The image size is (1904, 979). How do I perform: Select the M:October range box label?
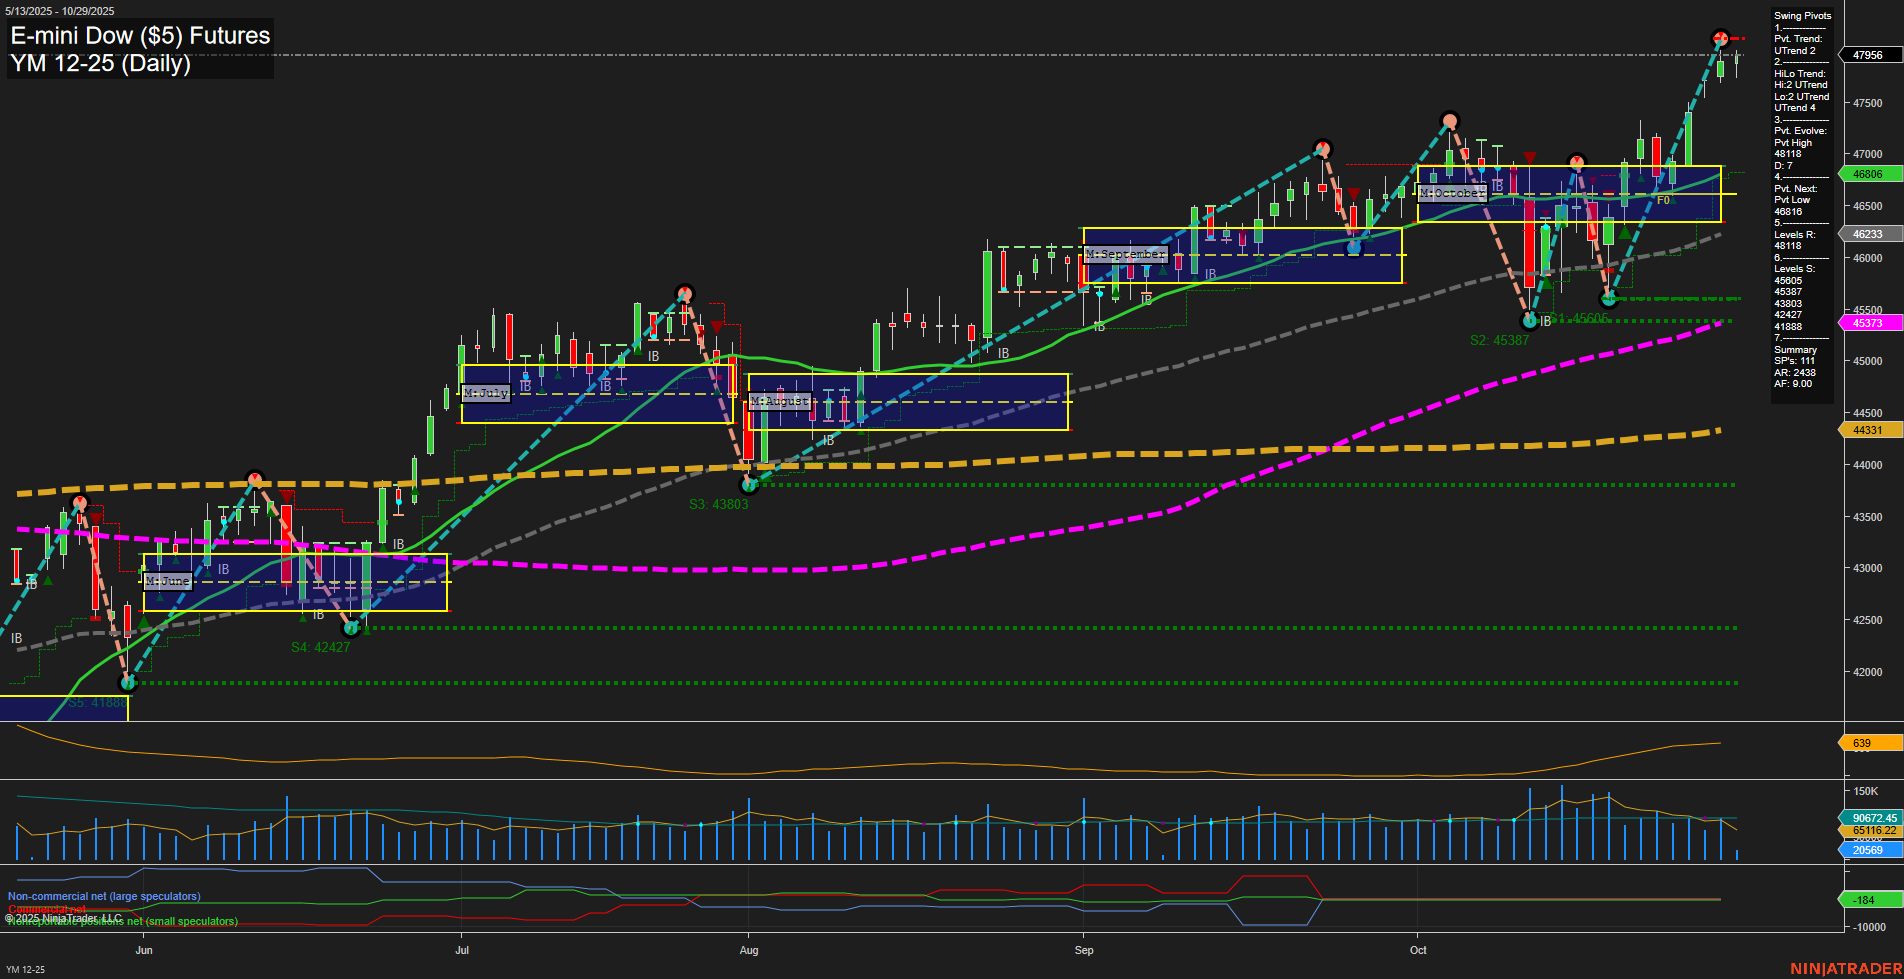tap(1452, 193)
